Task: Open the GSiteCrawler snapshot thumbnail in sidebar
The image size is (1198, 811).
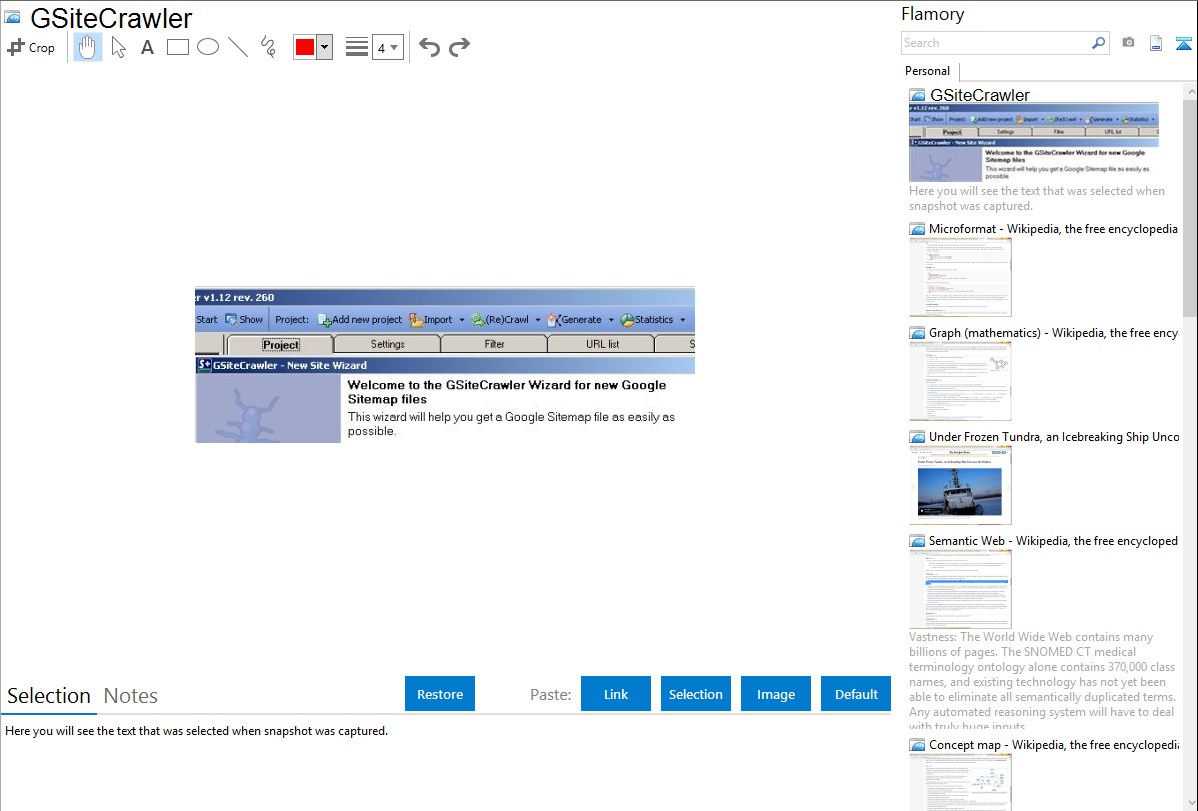Action: pyautogui.click(x=1033, y=142)
